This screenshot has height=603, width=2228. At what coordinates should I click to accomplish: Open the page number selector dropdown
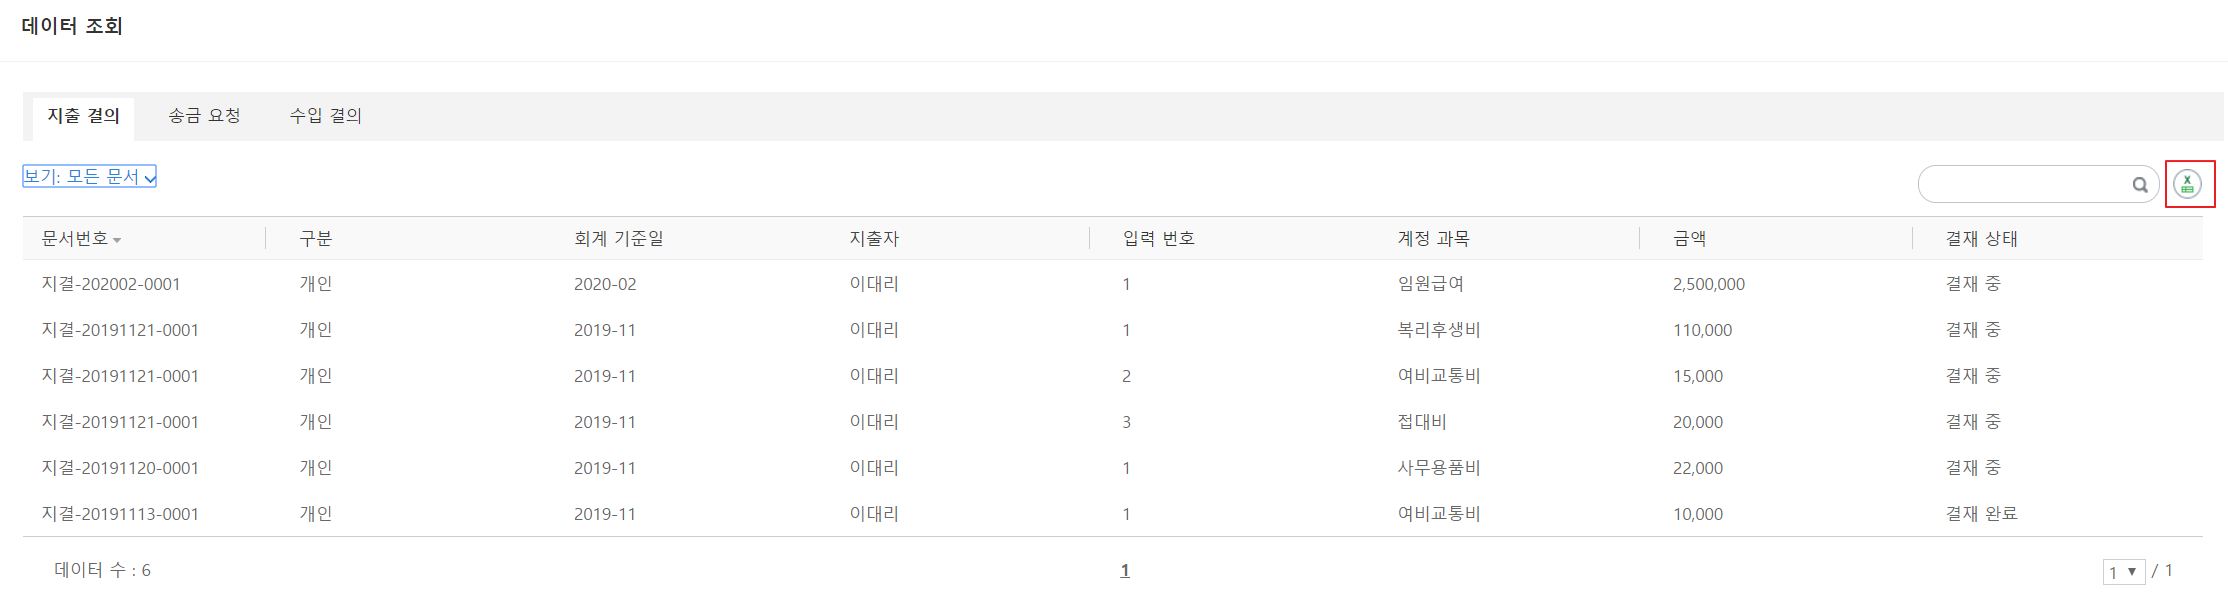(x=2123, y=572)
